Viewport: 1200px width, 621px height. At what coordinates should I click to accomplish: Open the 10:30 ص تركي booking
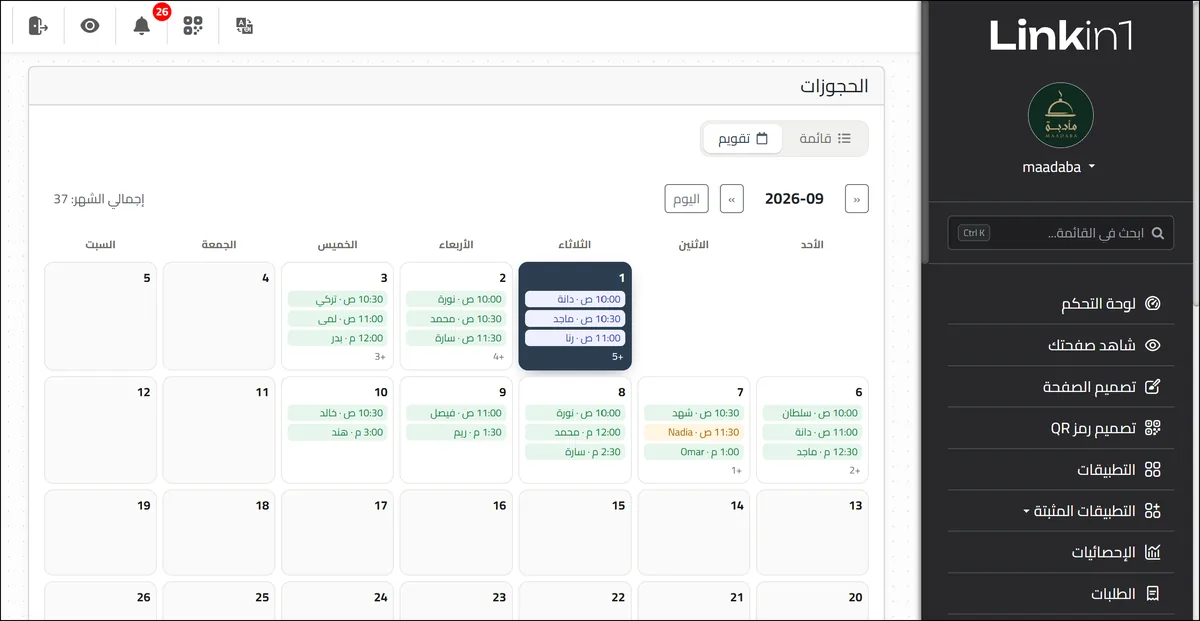(338, 299)
